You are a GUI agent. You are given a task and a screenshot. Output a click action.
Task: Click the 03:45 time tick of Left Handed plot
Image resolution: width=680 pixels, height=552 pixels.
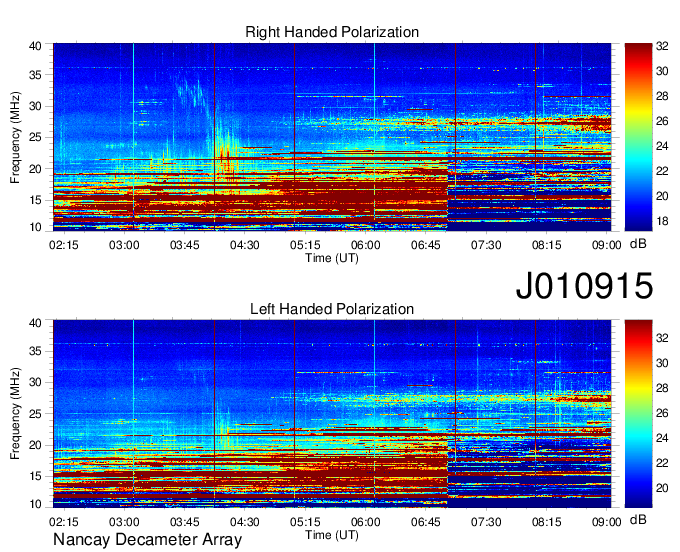(184, 522)
